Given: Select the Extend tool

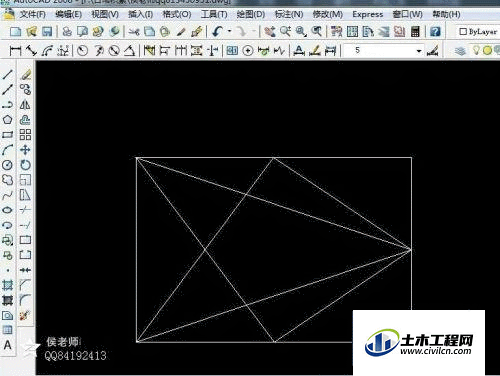Looking at the screenshot, I should tap(25, 225).
